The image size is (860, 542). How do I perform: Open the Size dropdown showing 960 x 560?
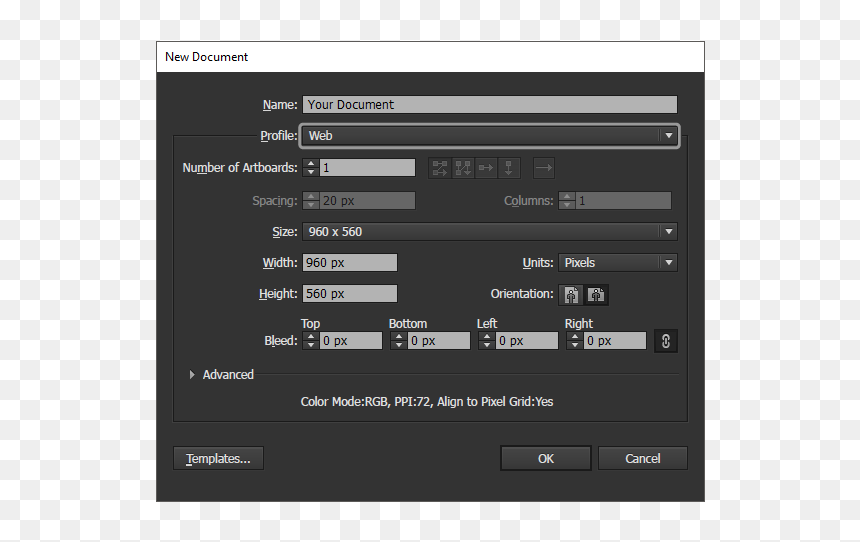pyautogui.click(x=489, y=232)
